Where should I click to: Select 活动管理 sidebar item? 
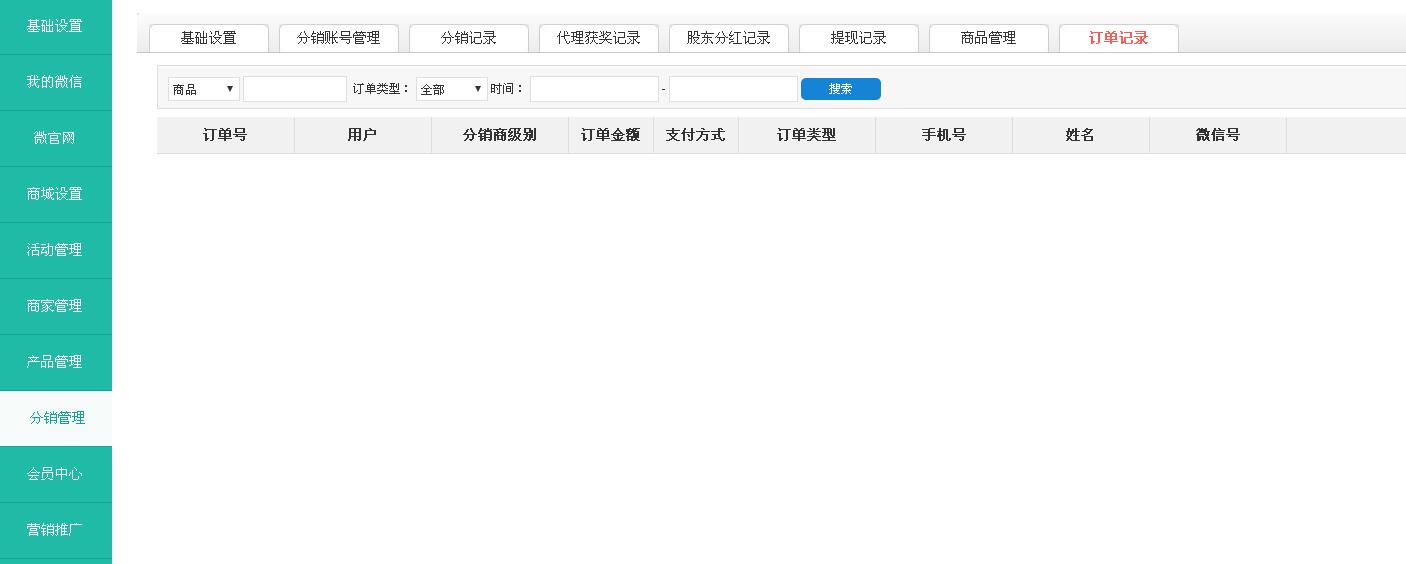coord(55,250)
